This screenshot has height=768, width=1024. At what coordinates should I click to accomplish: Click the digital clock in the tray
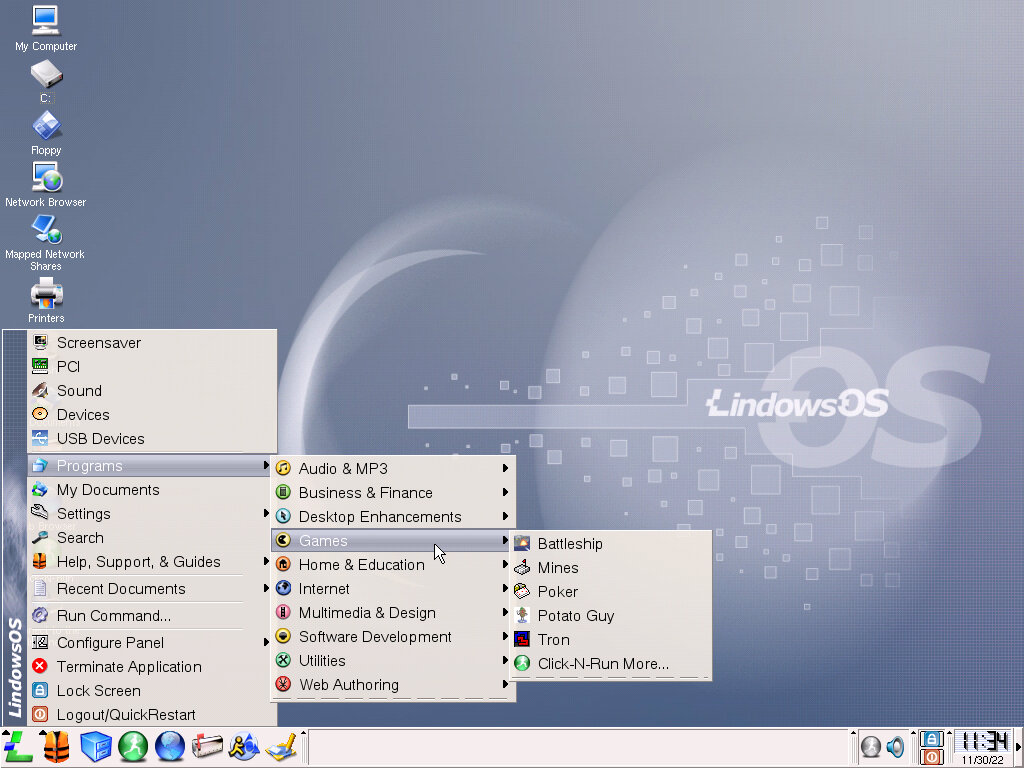pyautogui.click(x=982, y=741)
